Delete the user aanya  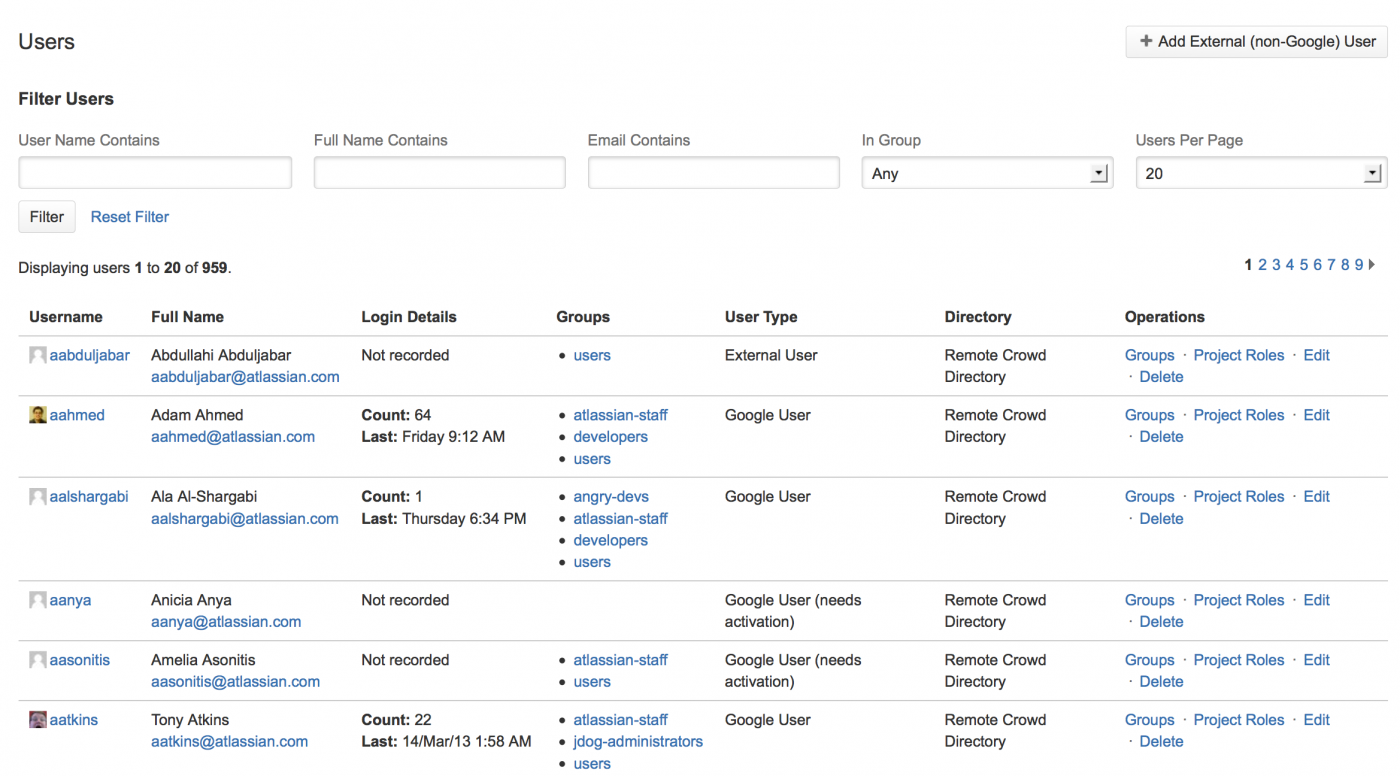coord(1161,622)
